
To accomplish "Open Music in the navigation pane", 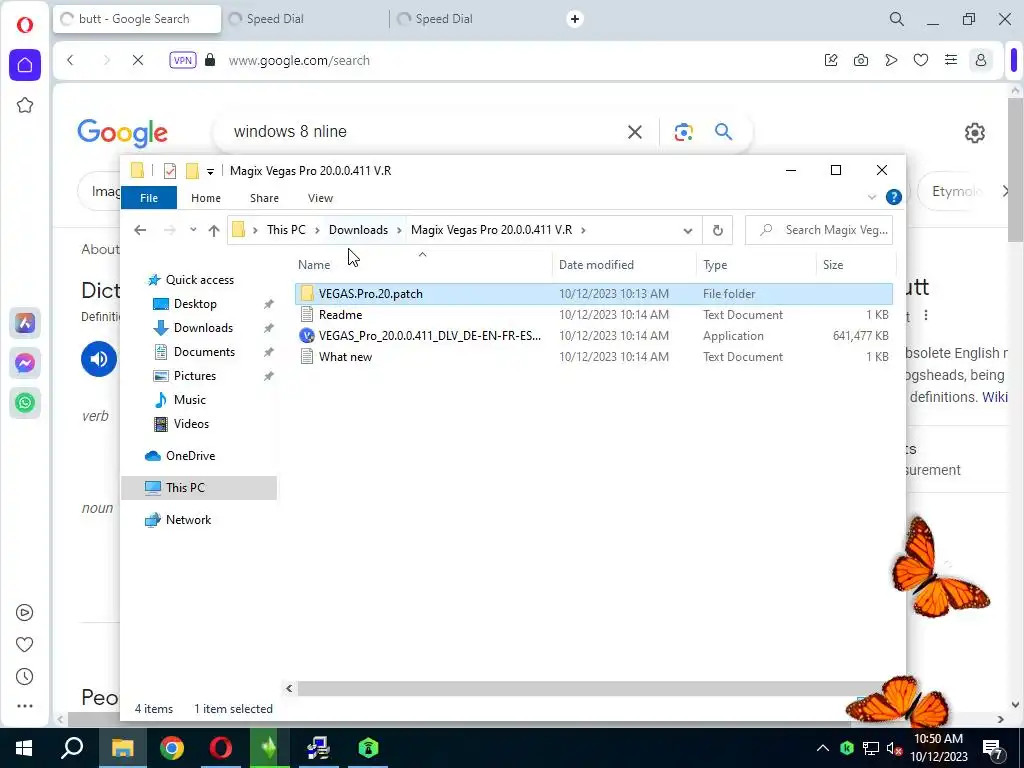I will pyautogui.click(x=189, y=400).
